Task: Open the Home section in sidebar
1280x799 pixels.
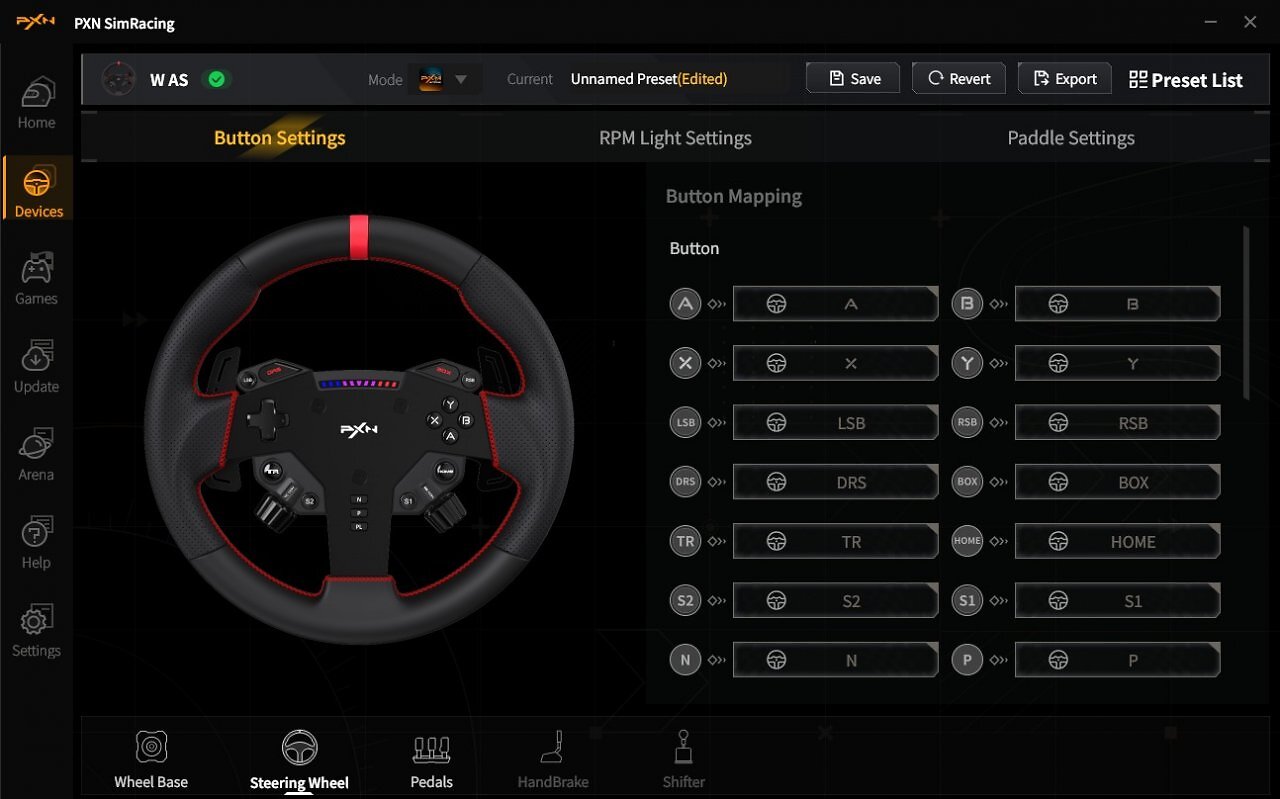Action: 36,103
